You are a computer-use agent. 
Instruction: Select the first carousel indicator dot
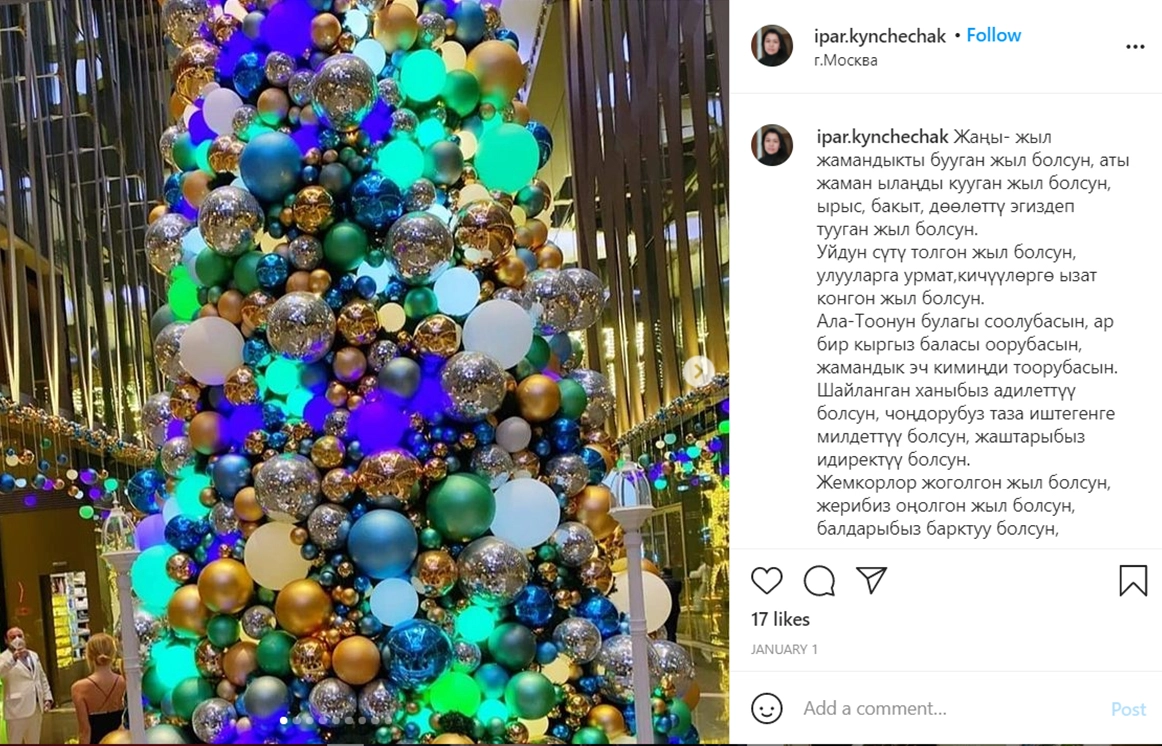[x=283, y=720]
